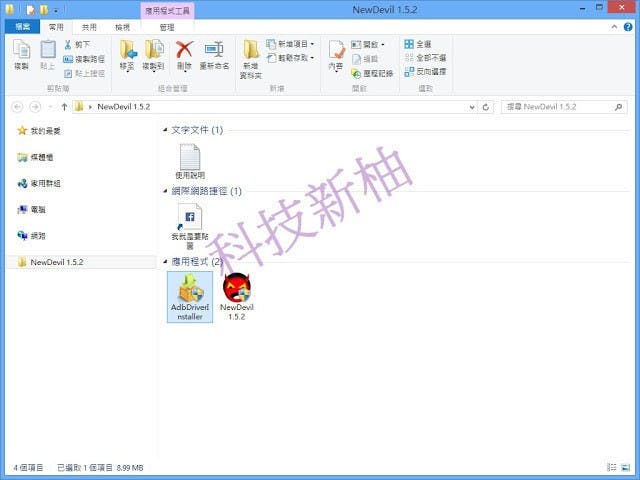The height and width of the screenshot is (480, 640).
Task: Open the File tab
Action: coord(22,27)
